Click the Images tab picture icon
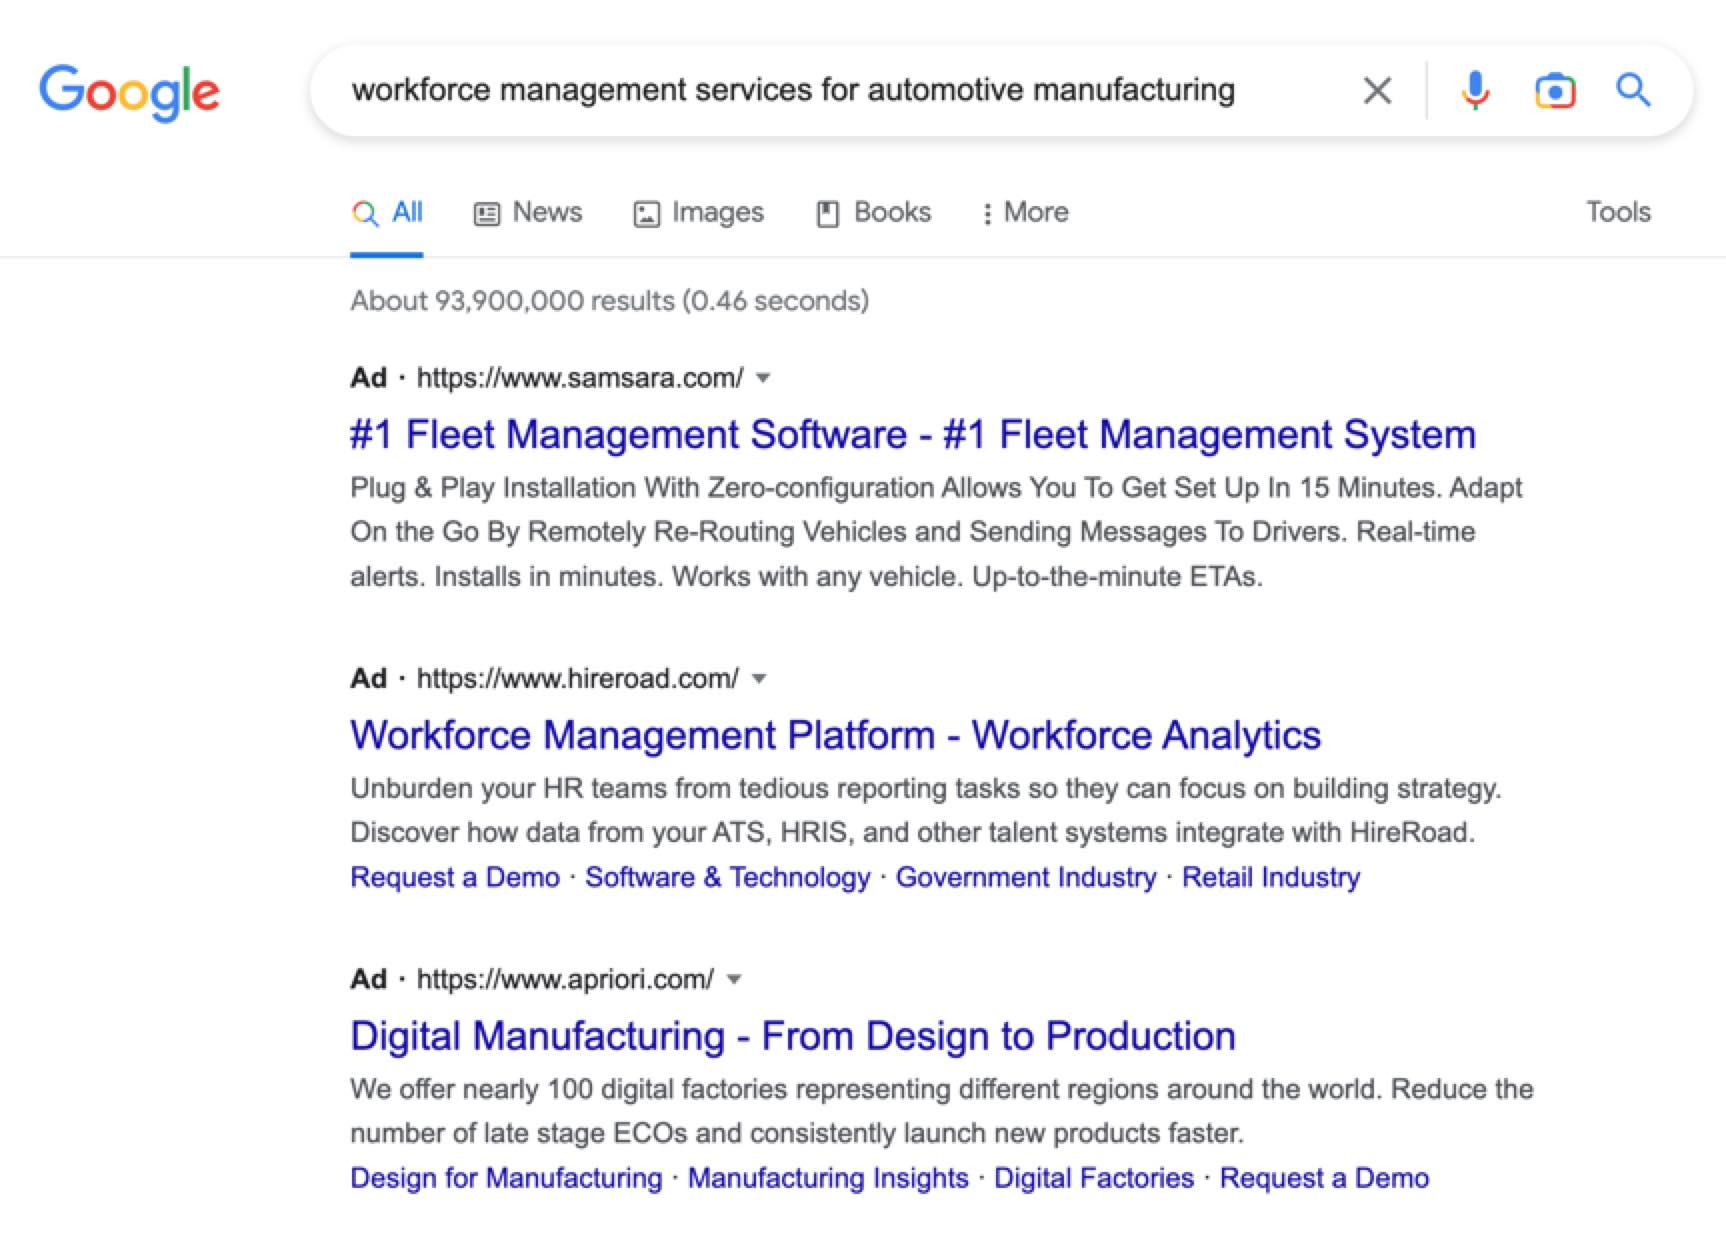This screenshot has width=1726, height=1246. click(x=646, y=214)
